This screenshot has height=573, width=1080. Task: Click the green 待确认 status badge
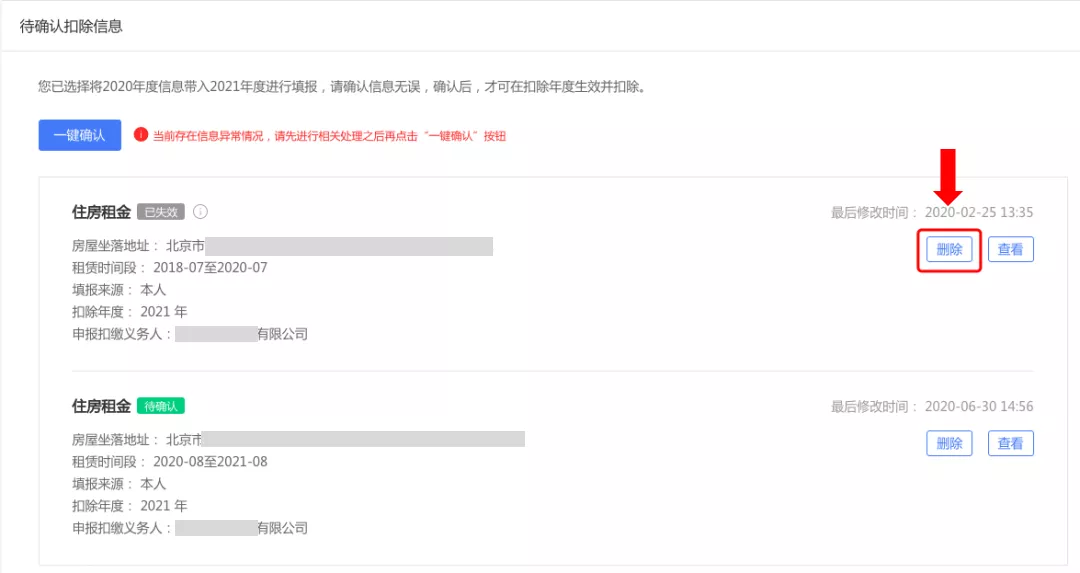(x=160, y=406)
